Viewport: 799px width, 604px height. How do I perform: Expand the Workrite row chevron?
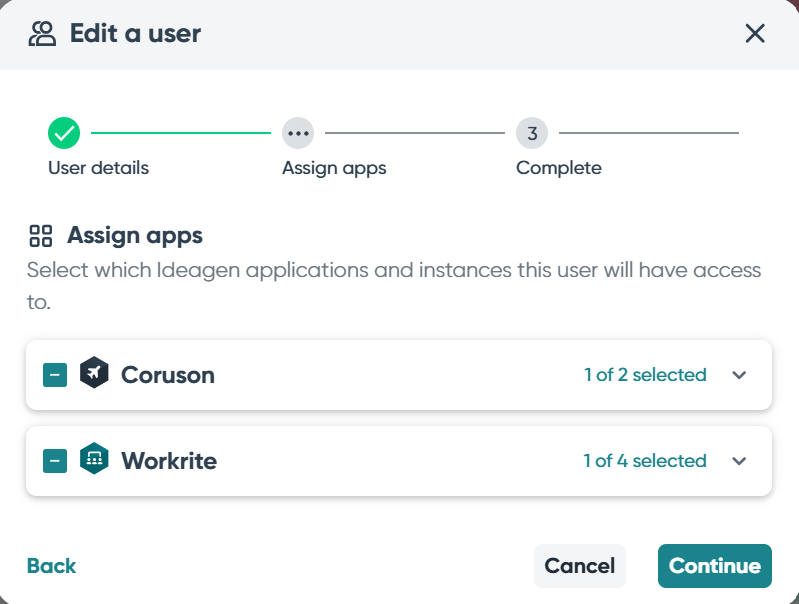point(739,461)
